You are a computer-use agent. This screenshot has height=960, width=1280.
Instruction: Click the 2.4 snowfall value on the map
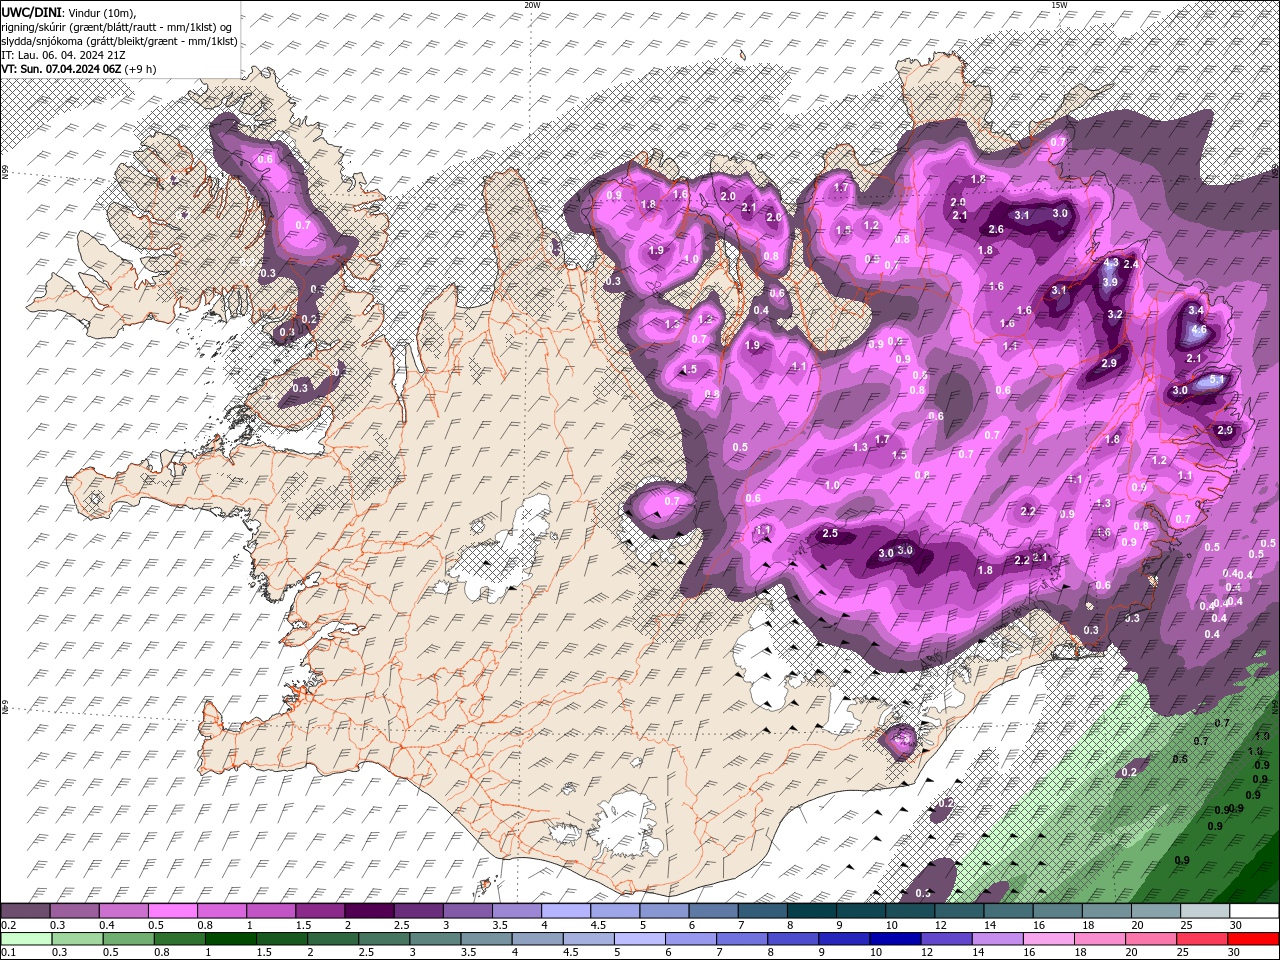point(1132,264)
